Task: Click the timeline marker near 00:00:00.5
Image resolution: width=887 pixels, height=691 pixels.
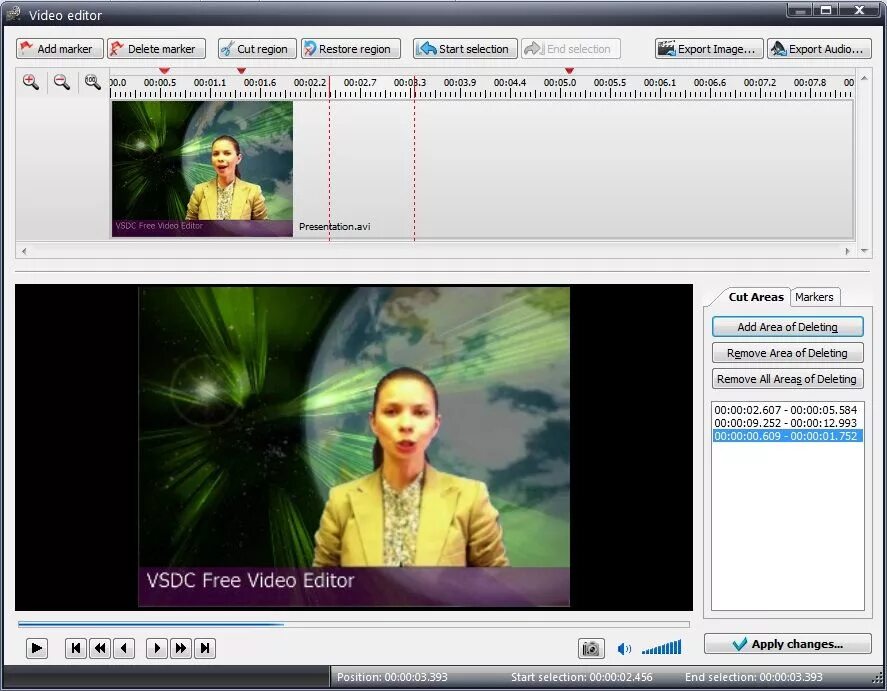Action: tap(164, 71)
